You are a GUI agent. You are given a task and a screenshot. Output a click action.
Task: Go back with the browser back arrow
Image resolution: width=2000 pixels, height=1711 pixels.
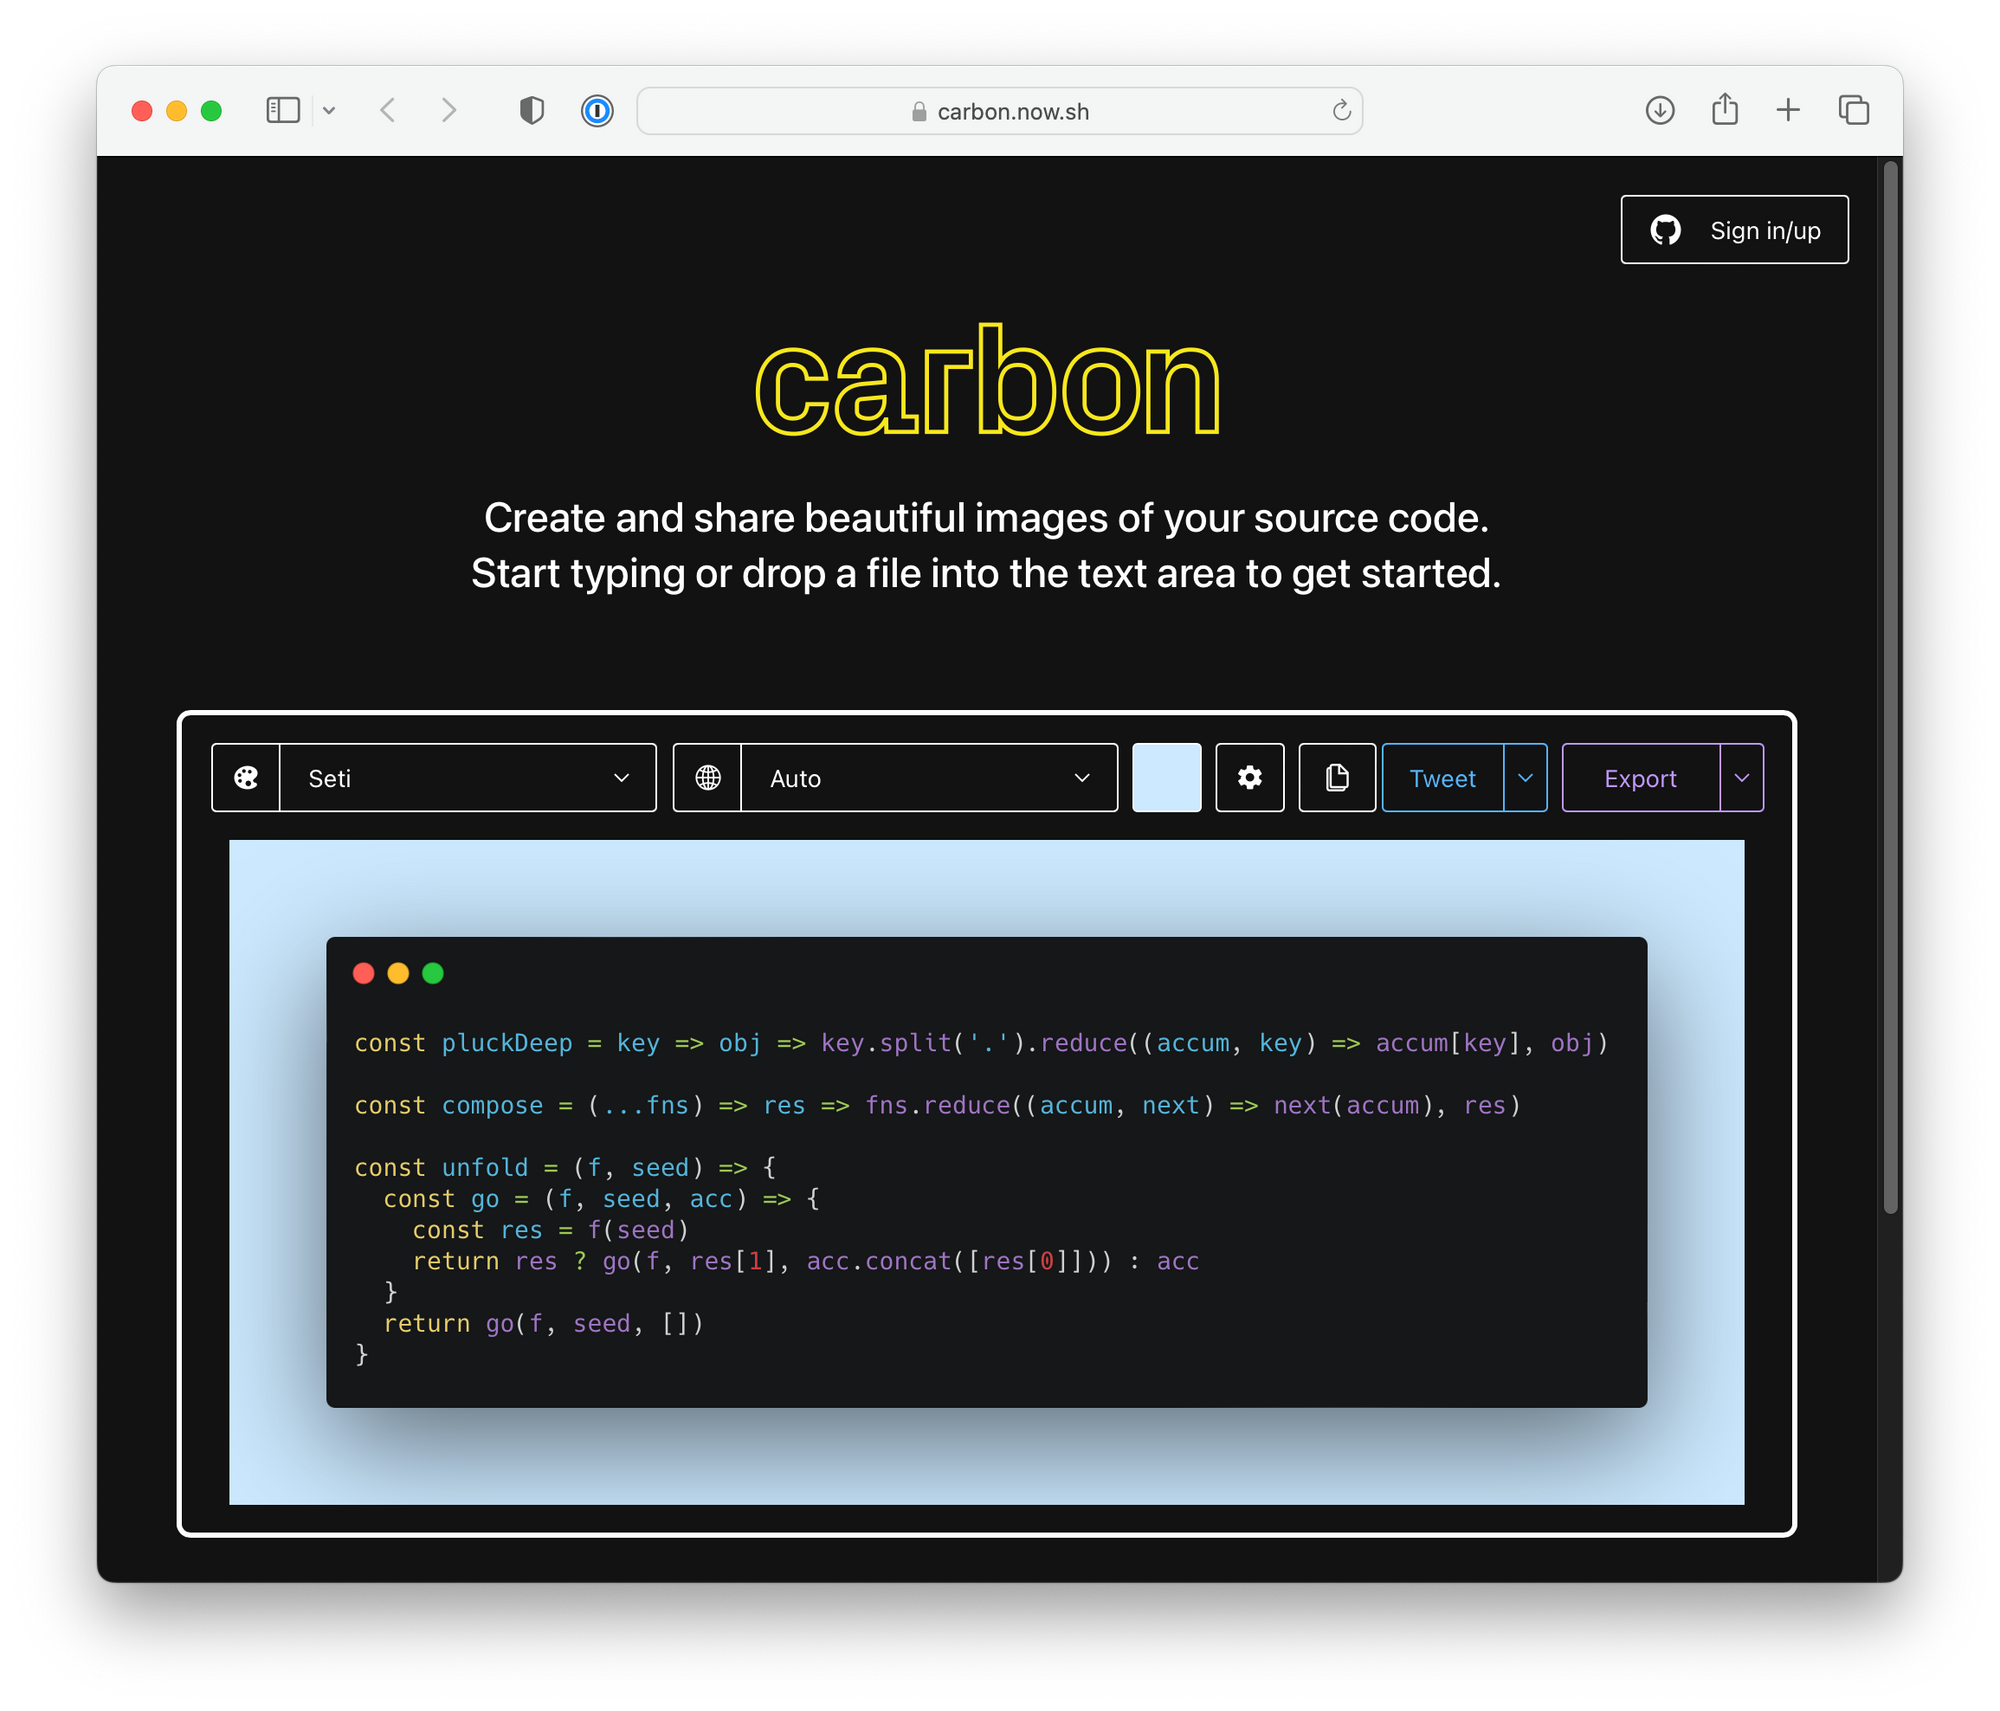pyautogui.click(x=388, y=110)
